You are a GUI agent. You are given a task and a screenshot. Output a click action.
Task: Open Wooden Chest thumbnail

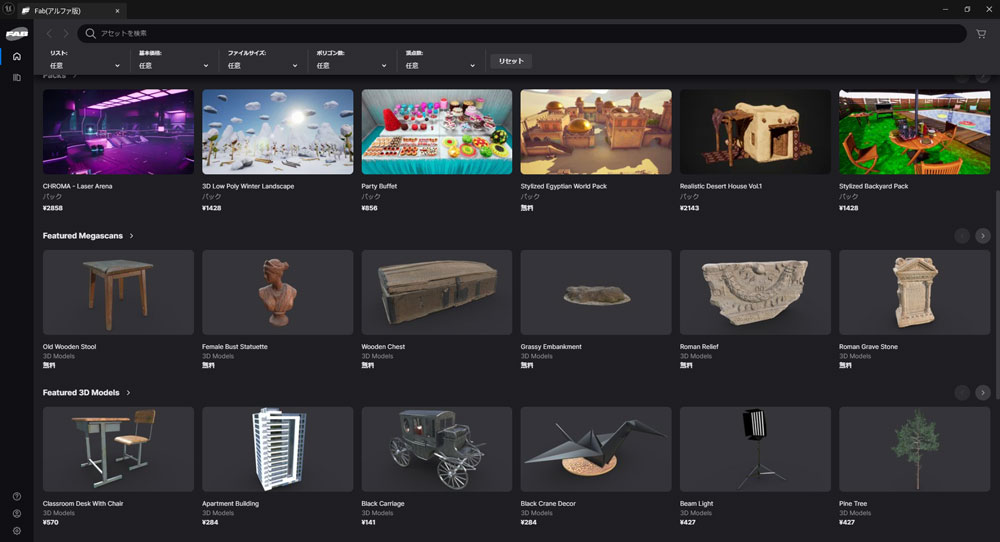[x=437, y=292]
